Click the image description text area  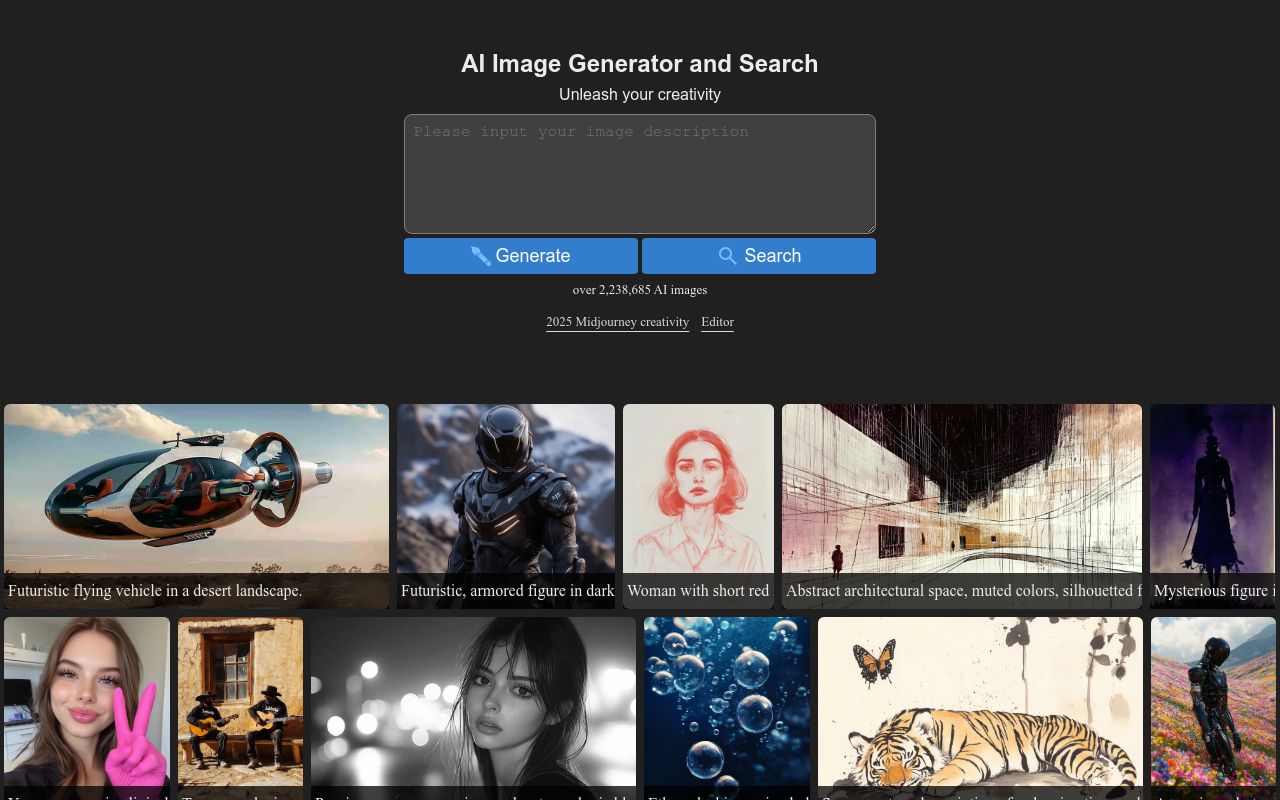pyautogui.click(x=640, y=174)
